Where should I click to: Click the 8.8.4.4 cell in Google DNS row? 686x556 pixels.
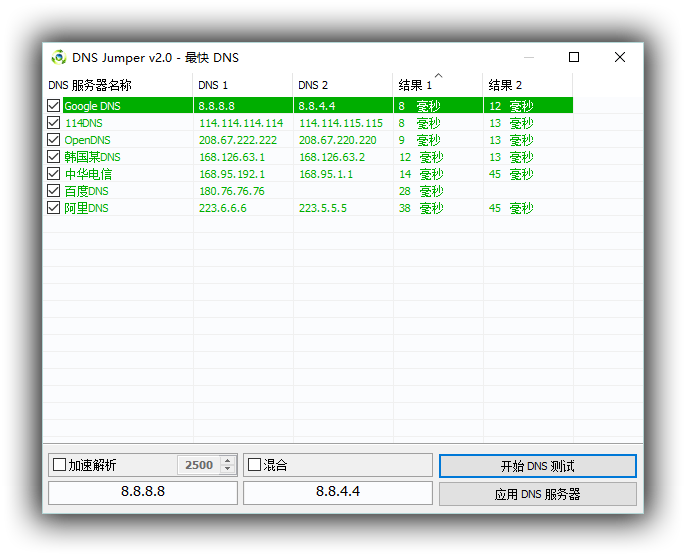point(317,106)
